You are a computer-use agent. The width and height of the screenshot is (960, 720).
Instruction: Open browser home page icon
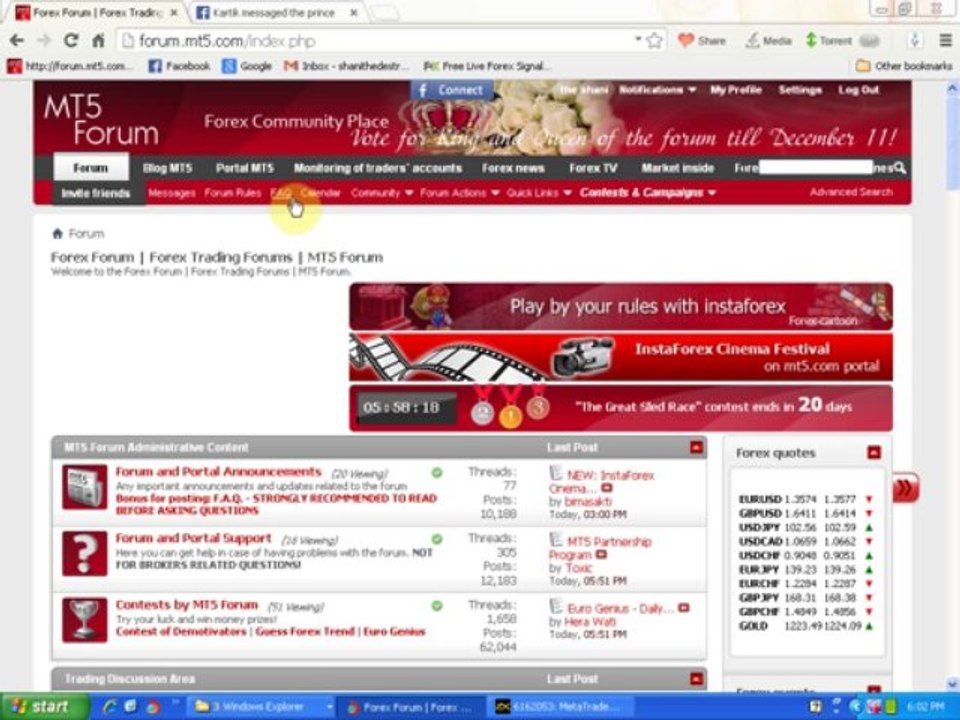tap(98, 40)
